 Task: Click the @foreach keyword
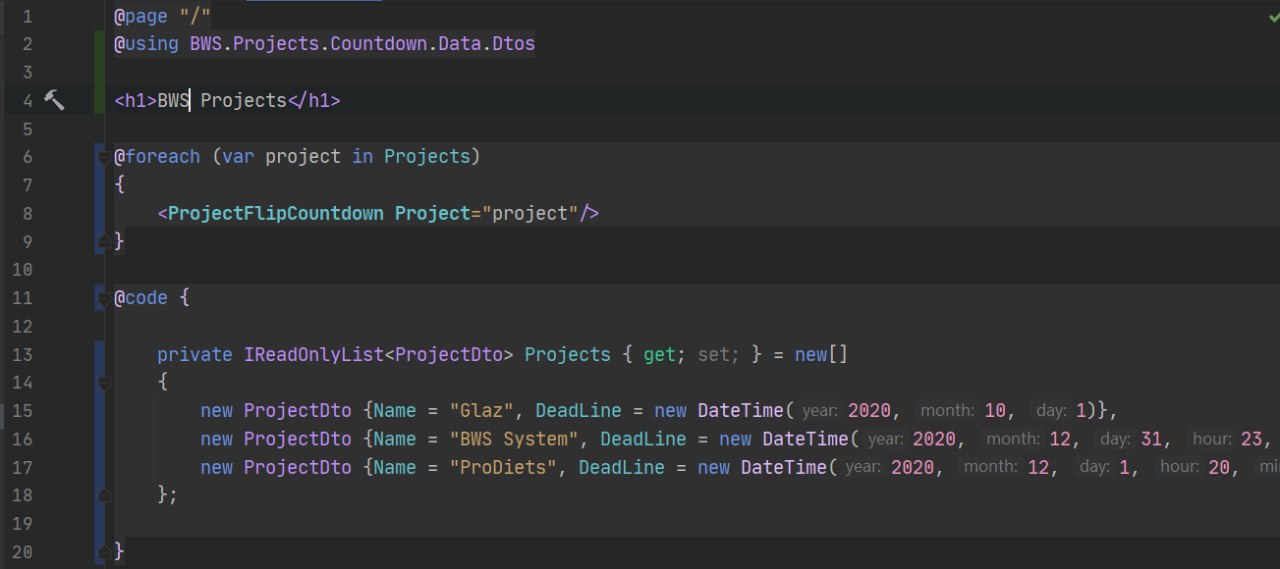157,156
